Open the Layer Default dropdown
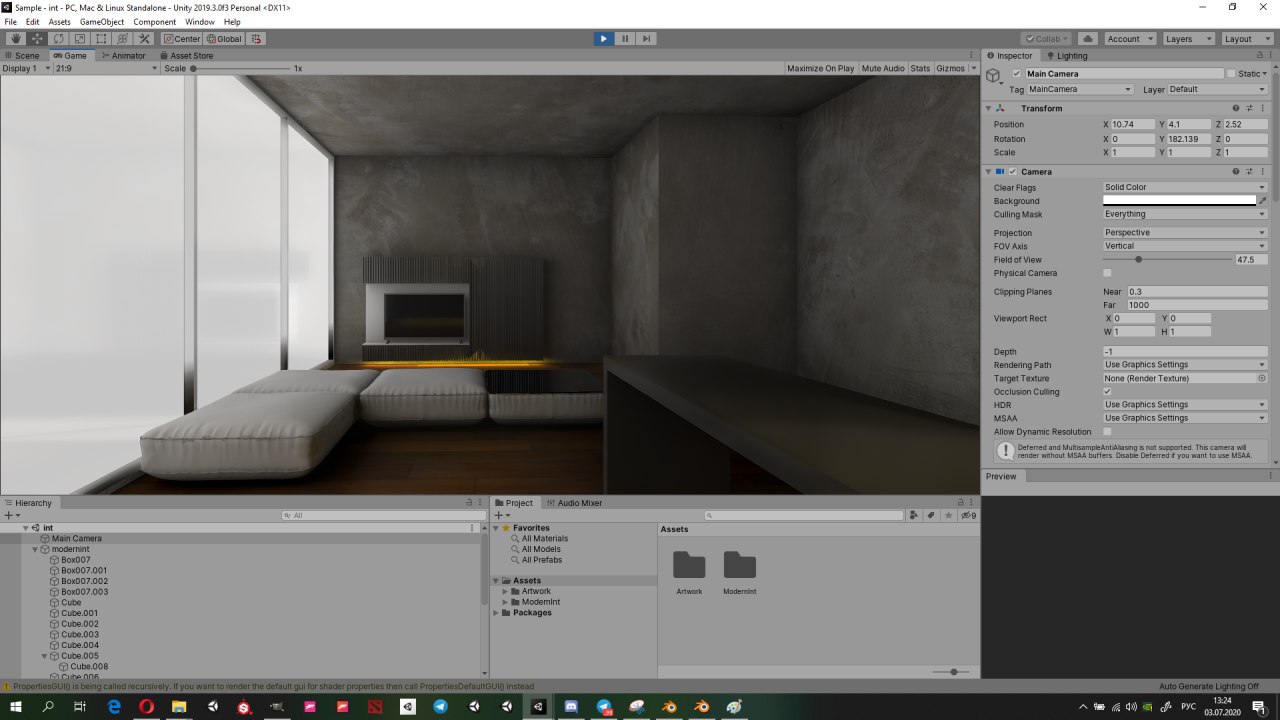This screenshot has height=720, width=1280. 1218,89
